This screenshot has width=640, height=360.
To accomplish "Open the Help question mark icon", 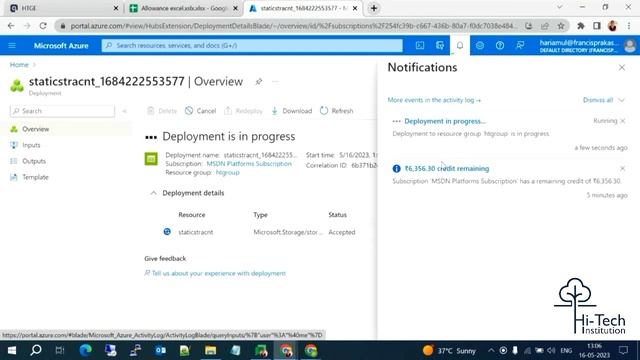I will tap(500, 45).
